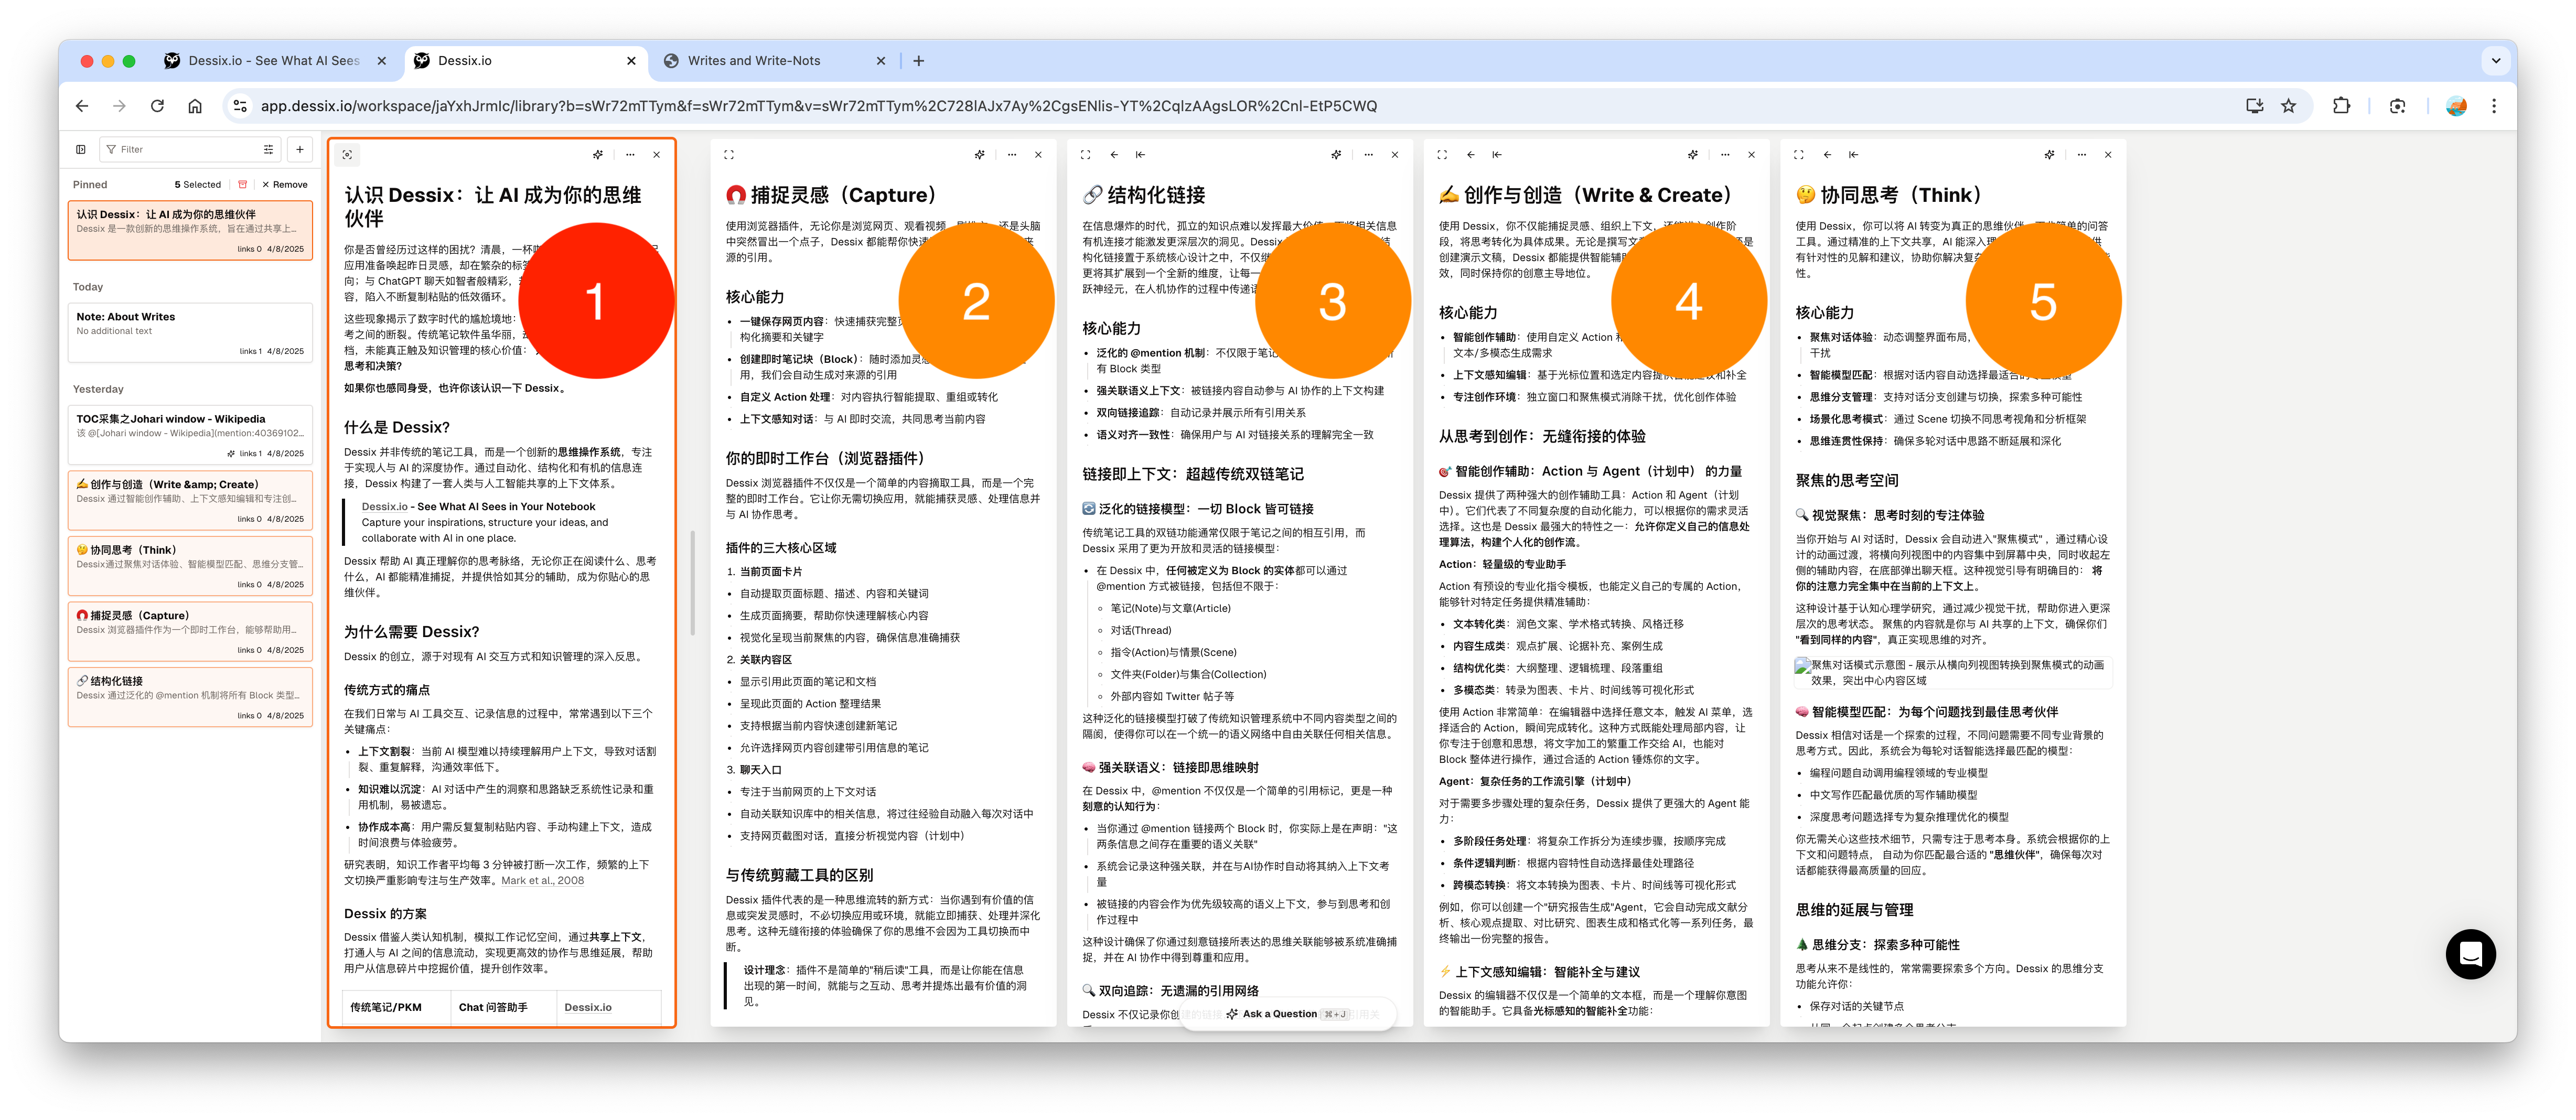Image resolution: width=2576 pixels, height=1120 pixels.
Task: Select 协同思考 (Think) sidebar card
Action: tap(190, 565)
